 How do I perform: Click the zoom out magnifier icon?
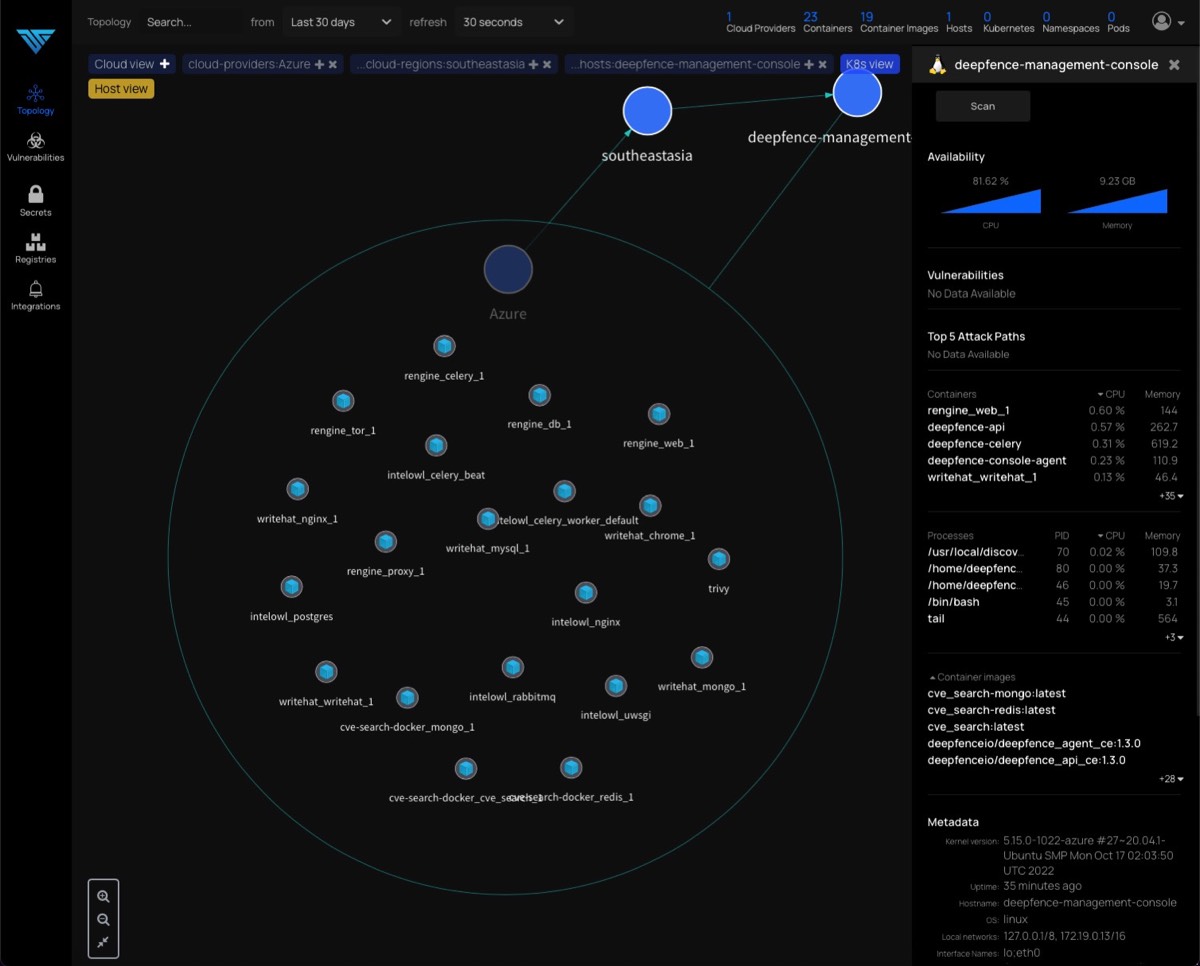[x=103, y=920]
